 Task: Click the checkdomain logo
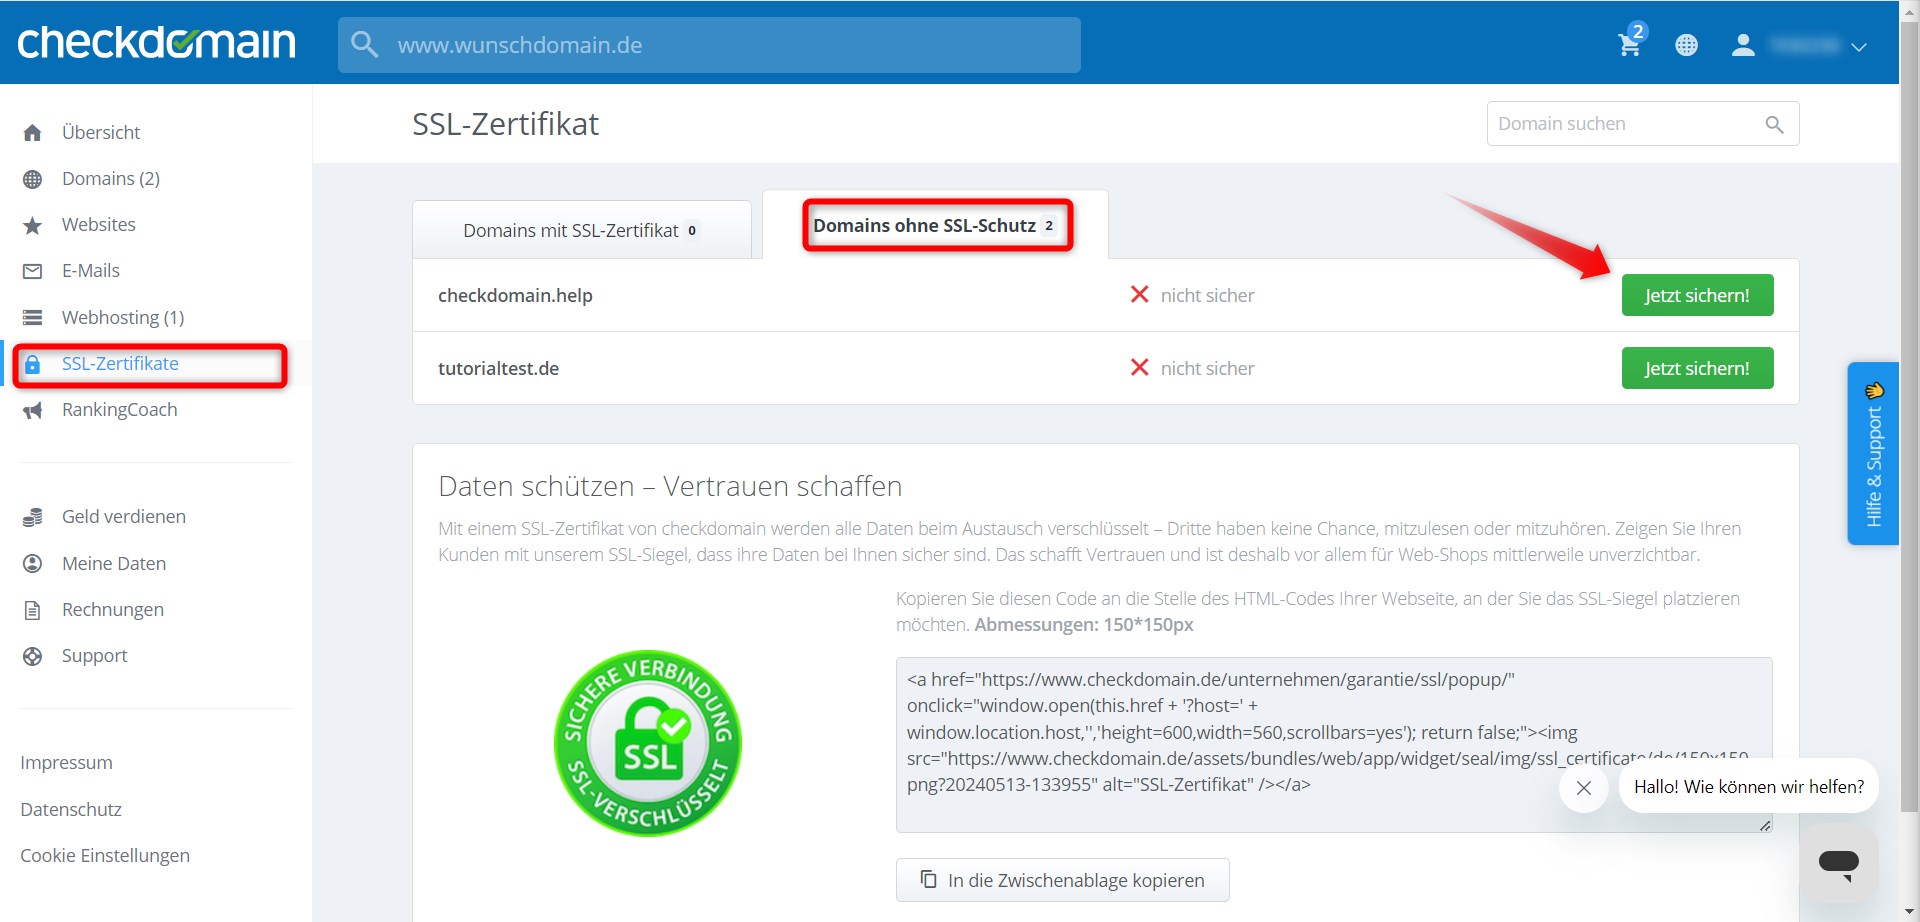pos(156,43)
